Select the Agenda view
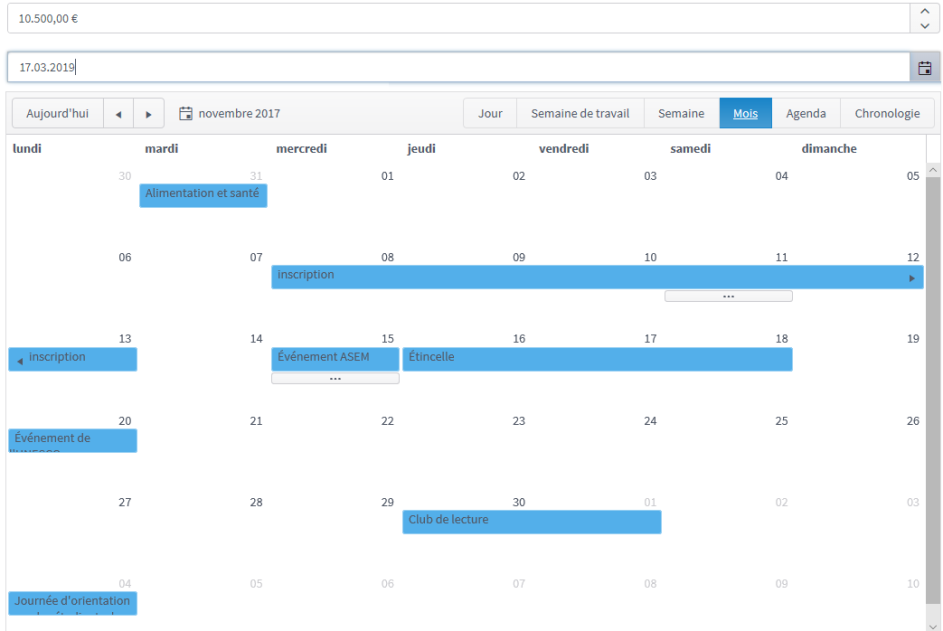 805,114
